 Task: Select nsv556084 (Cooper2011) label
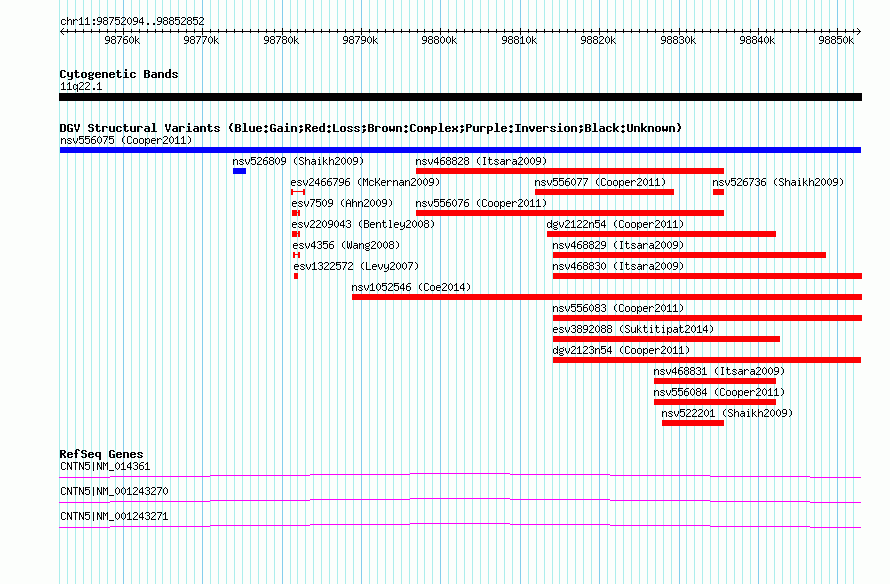tap(719, 392)
